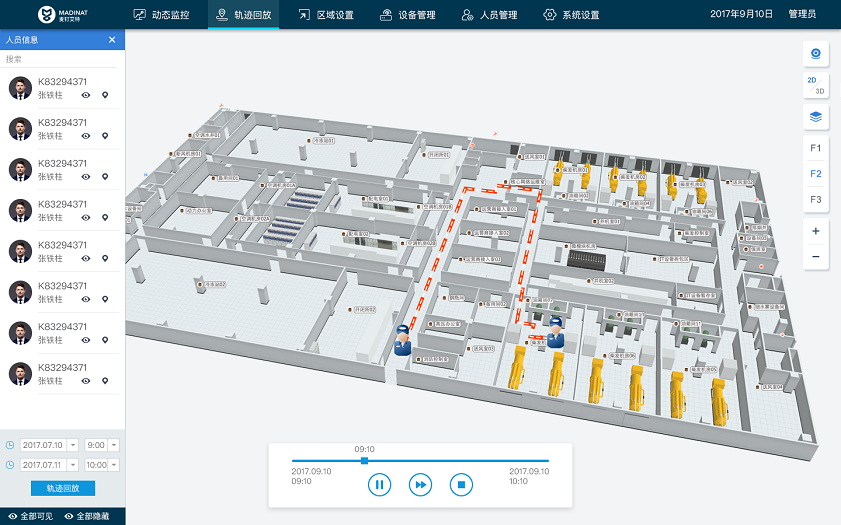Click the search field in 人员信息 panel
Image resolution: width=841 pixels, height=525 pixels.
point(60,59)
